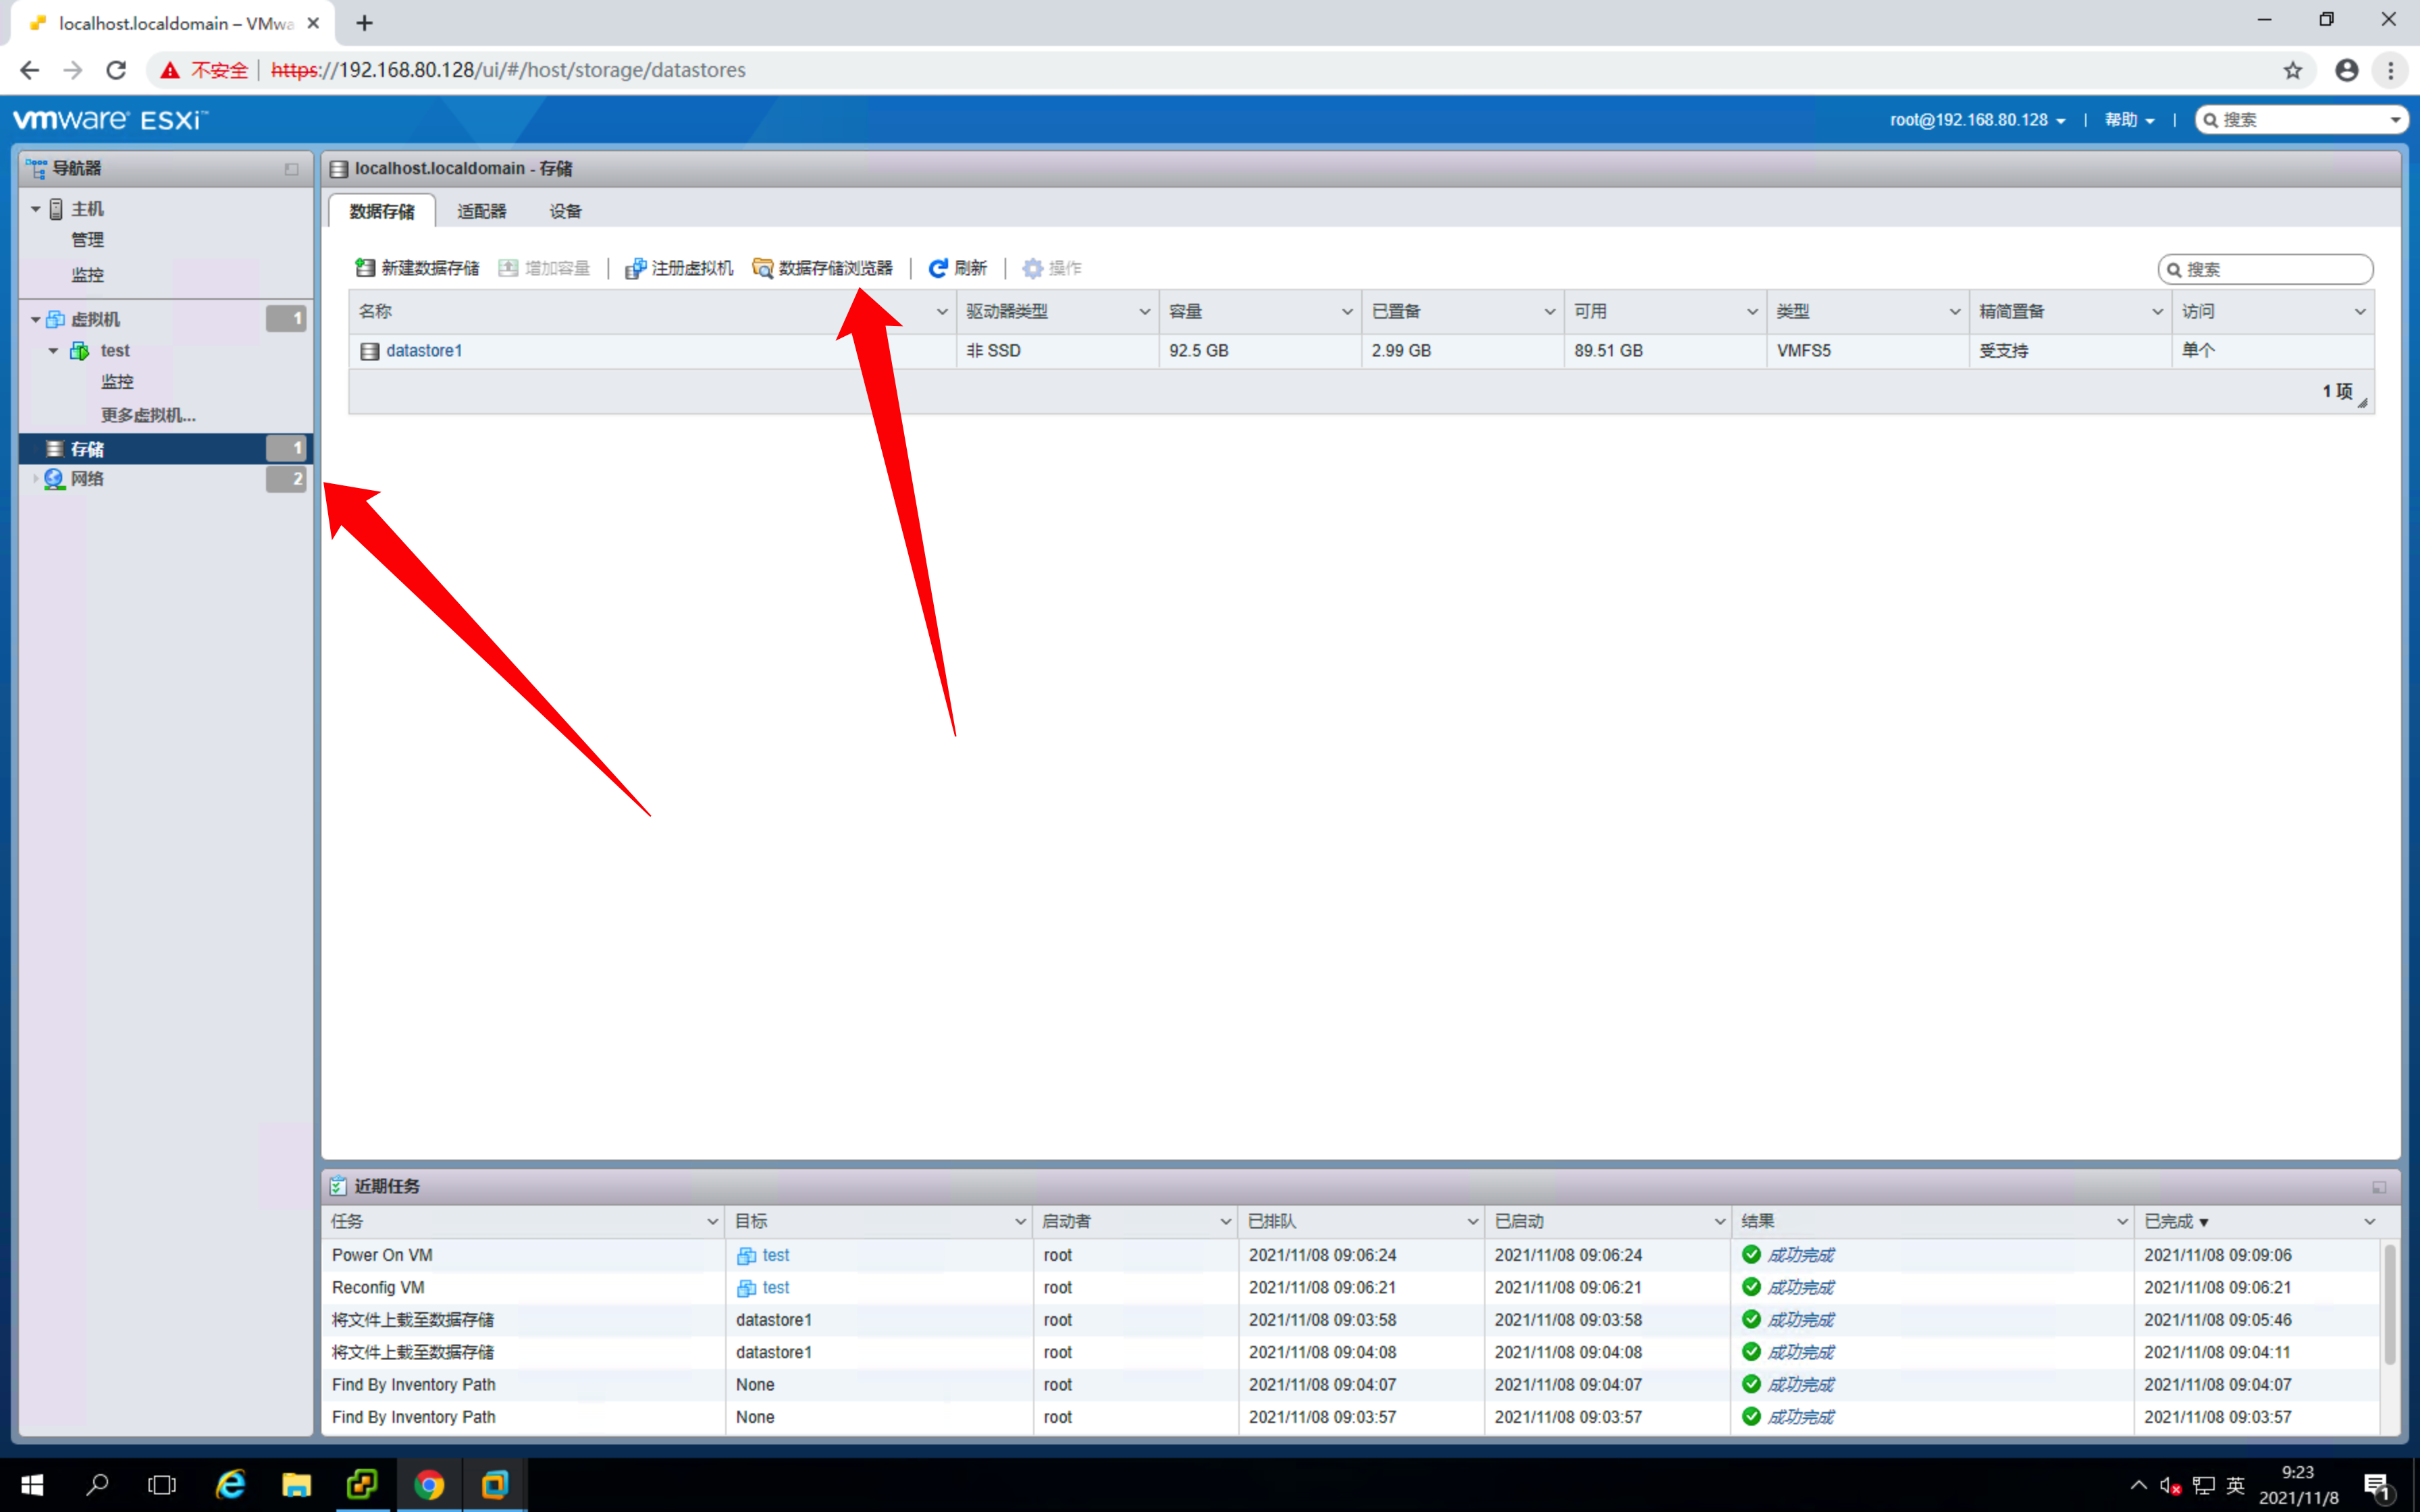2420x1512 pixels.
Task: Open the Help (帮助) dropdown menu
Action: 2128,120
